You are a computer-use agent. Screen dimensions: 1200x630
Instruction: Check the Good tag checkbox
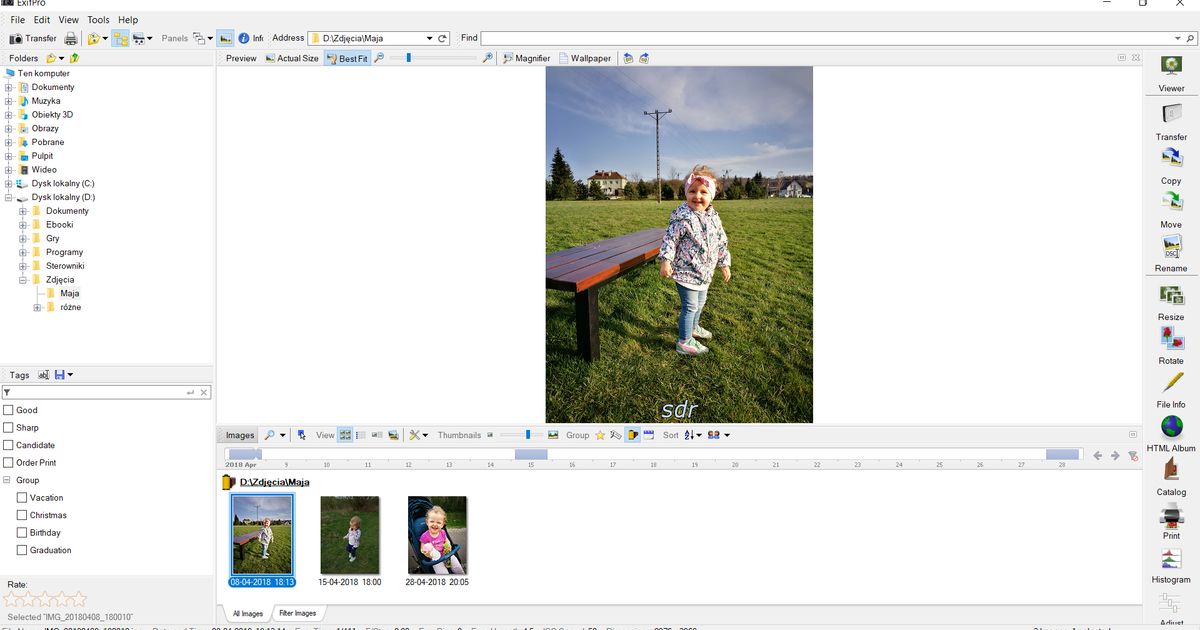(9, 410)
